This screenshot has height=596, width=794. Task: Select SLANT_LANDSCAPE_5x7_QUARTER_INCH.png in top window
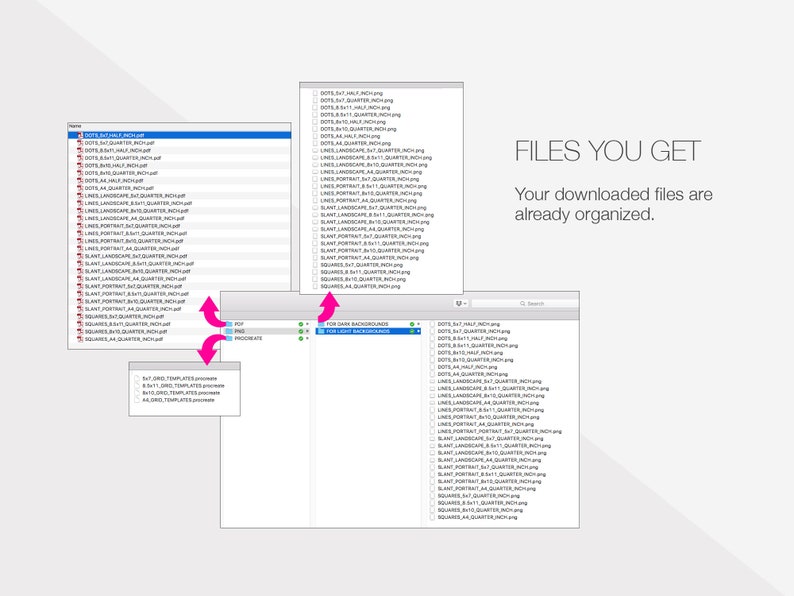[x=373, y=208]
